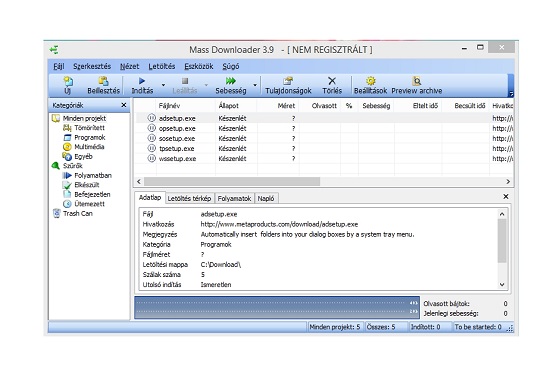Select the Egyéb category
Viewport: 550px width, 384px height.
pos(83,156)
